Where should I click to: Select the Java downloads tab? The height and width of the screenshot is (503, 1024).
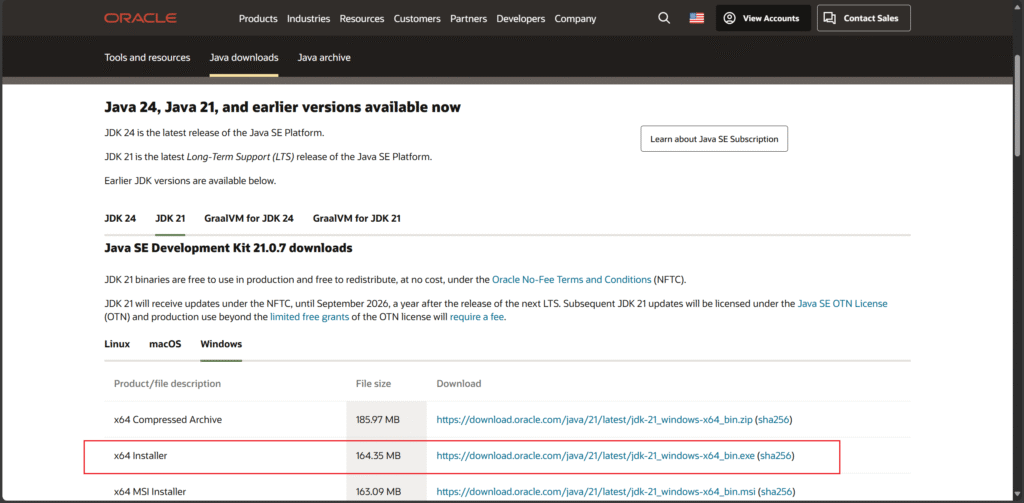coord(244,57)
